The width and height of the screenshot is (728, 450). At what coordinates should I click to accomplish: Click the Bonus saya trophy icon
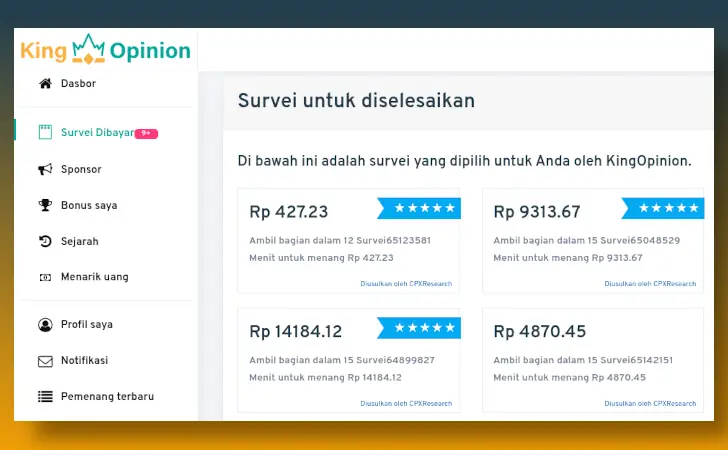45,206
